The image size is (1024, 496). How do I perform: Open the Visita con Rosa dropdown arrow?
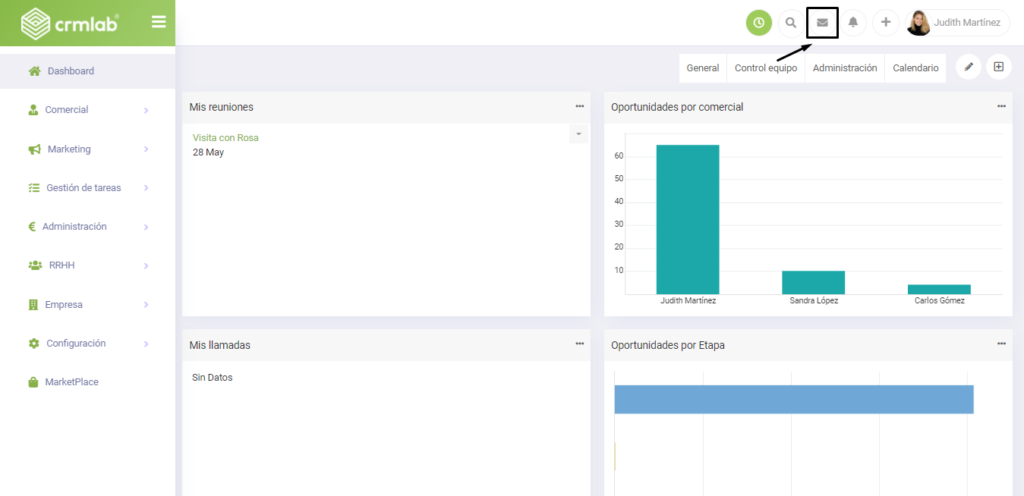coord(578,134)
